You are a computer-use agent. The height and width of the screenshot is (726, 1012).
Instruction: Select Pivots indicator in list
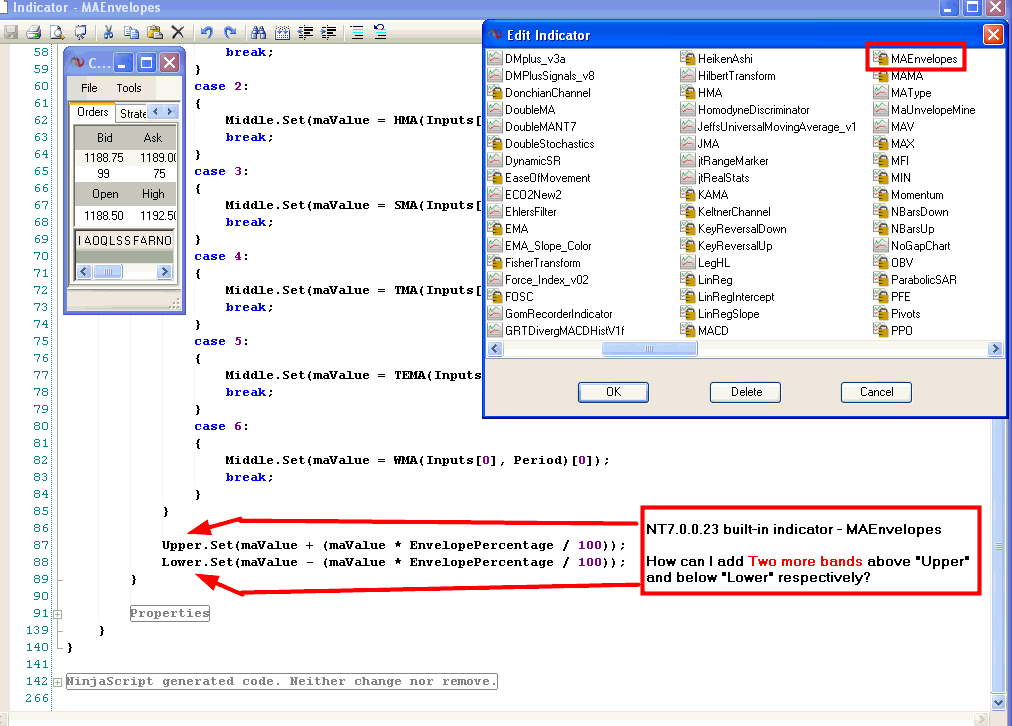[906, 314]
